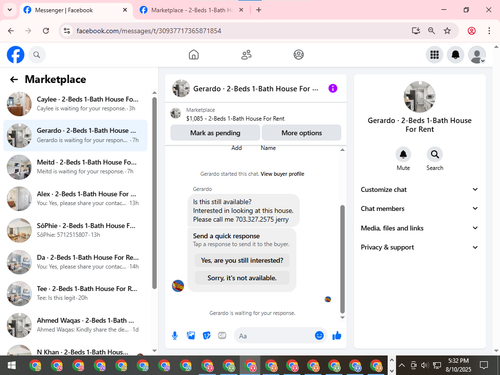Send 'Sorry, it's not available.' quick response
Viewport: 500px width, 375px height.
pyautogui.click(x=242, y=278)
